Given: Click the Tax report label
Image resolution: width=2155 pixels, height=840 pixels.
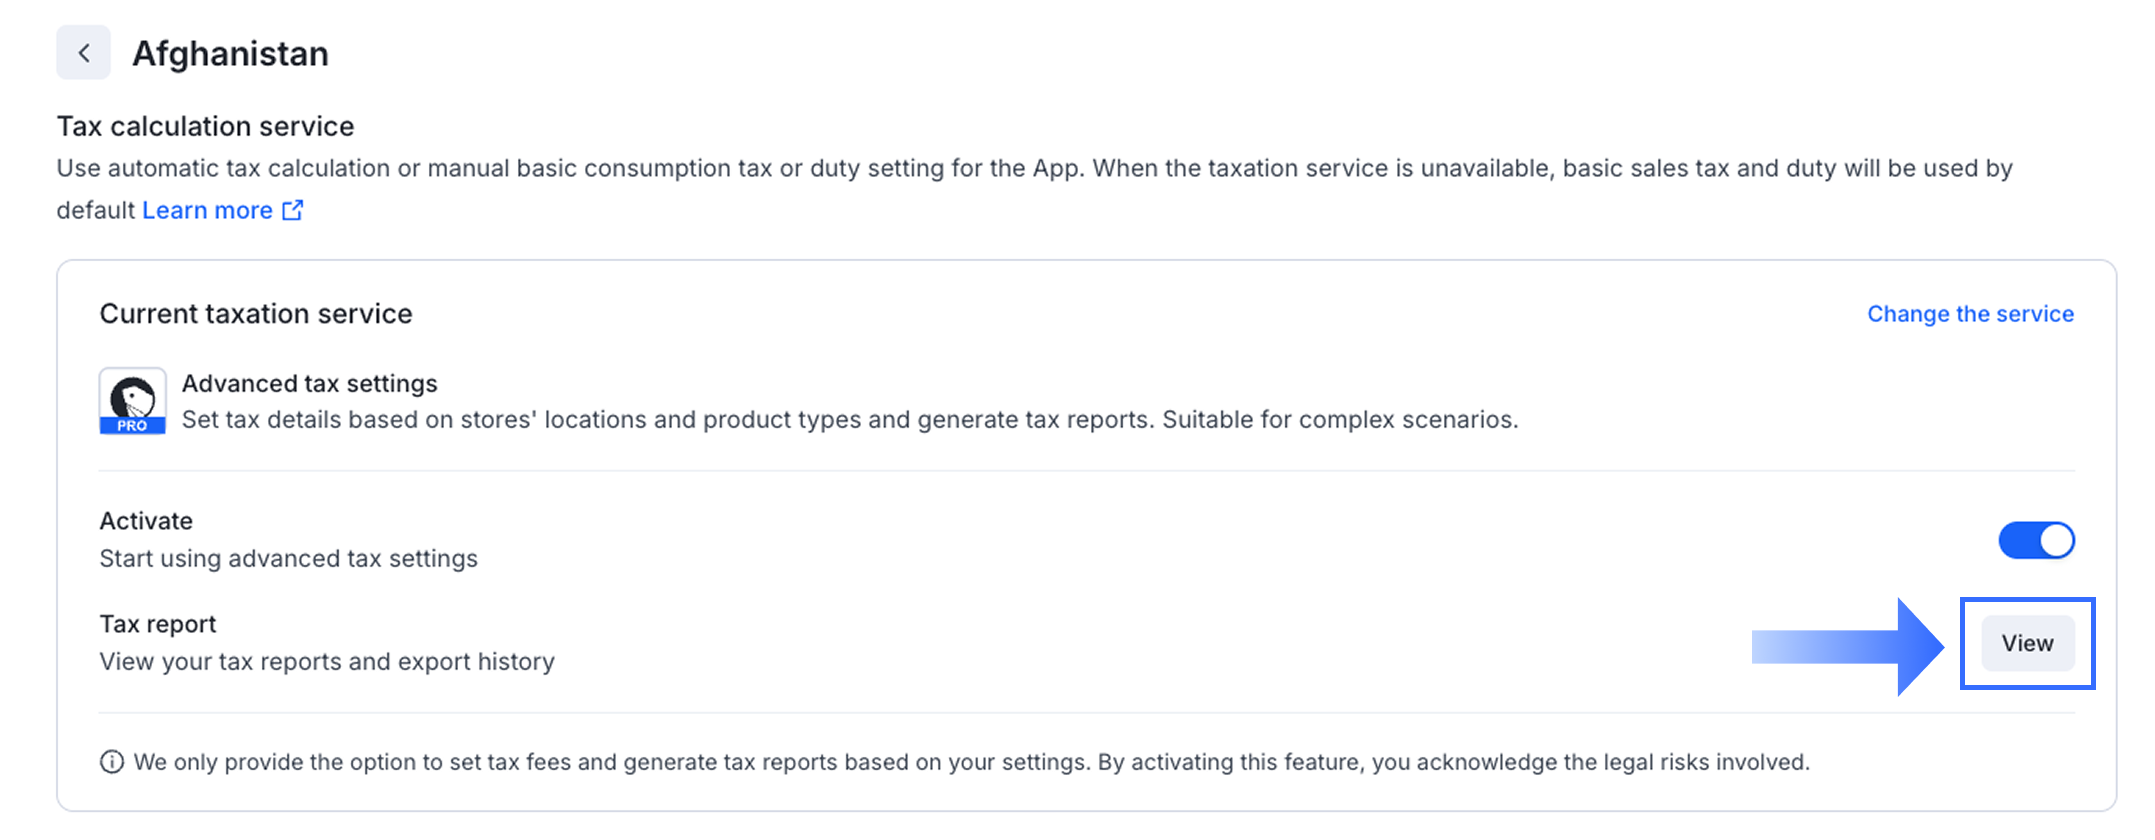Looking at the screenshot, I should [158, 624].
